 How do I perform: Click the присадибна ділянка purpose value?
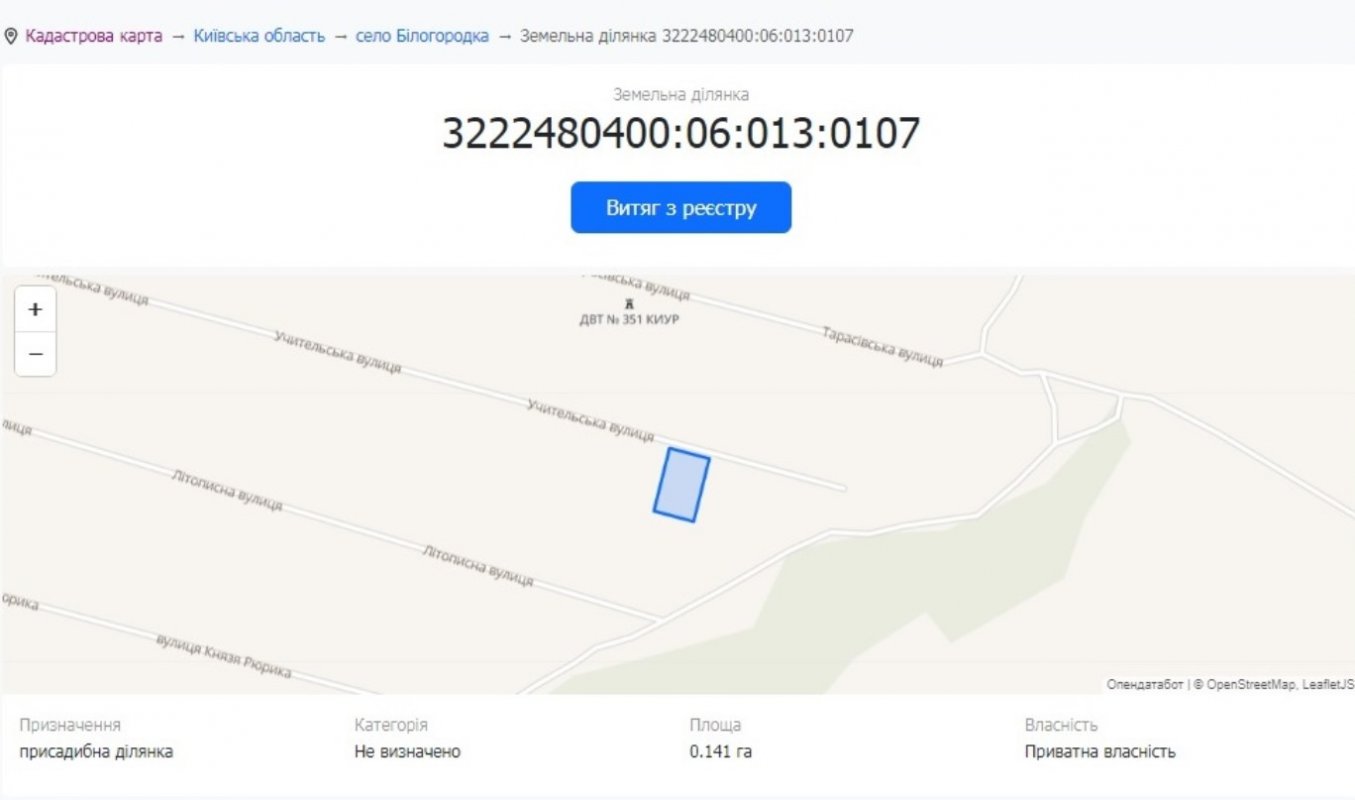tap(96, 752)
